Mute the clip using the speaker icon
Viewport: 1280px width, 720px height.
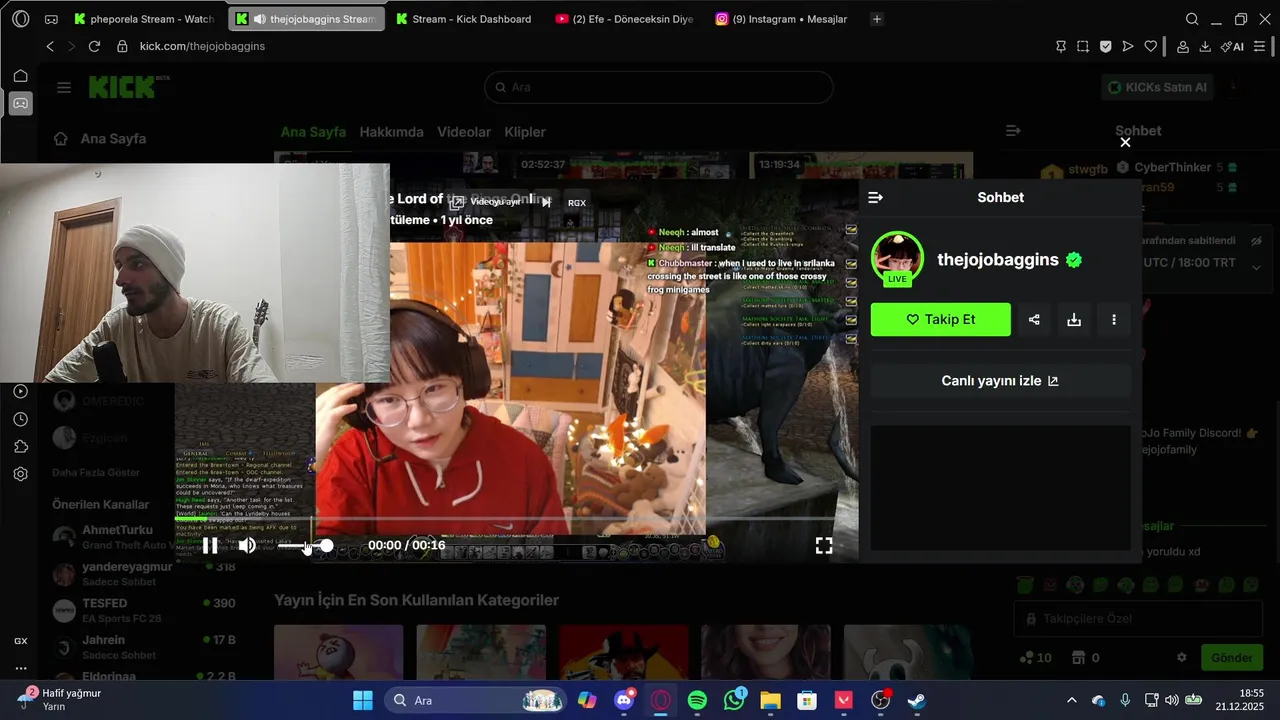(247, 545)
